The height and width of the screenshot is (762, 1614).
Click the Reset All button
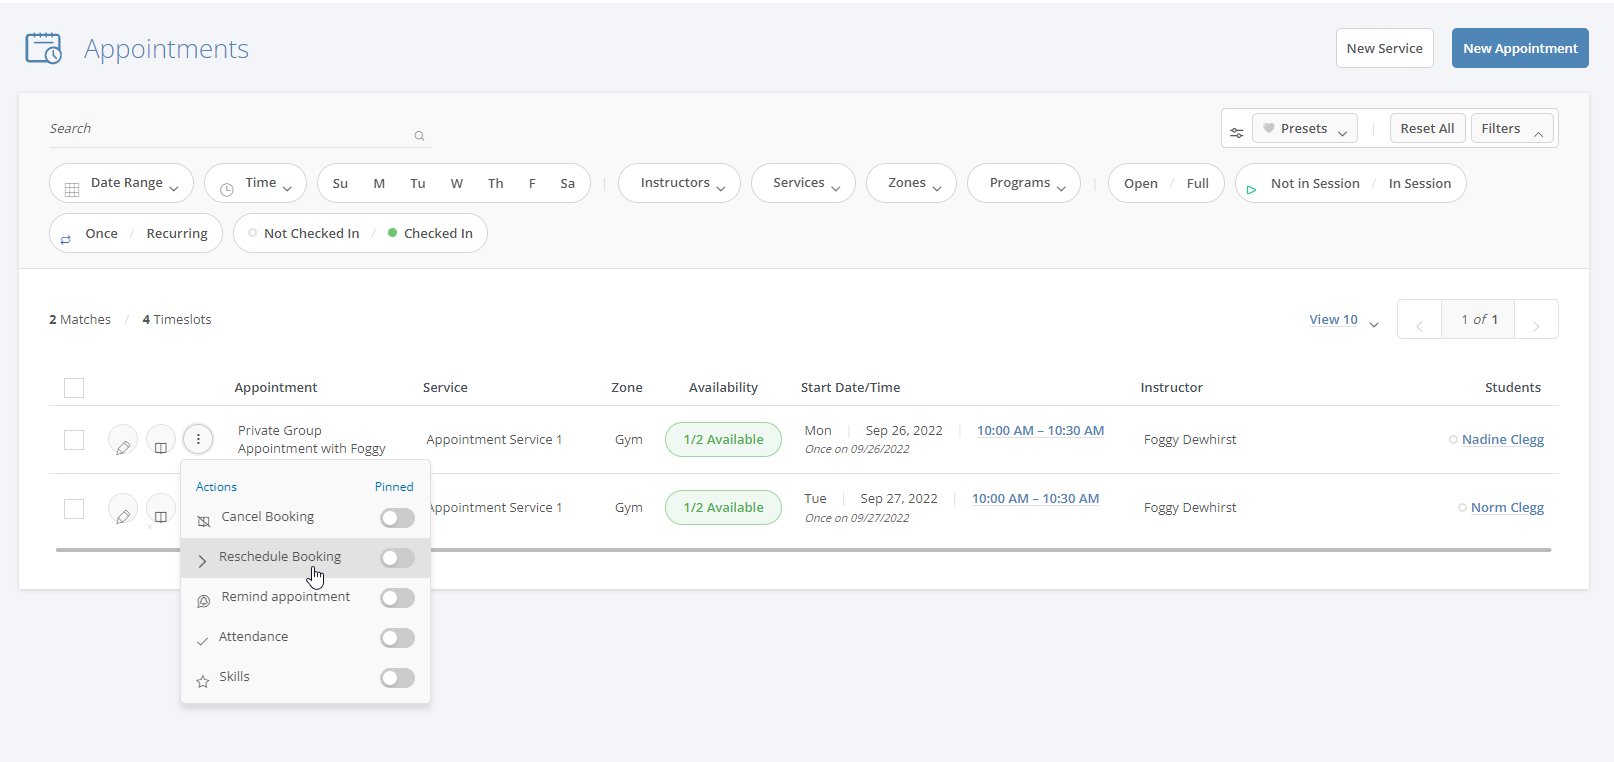point(1427,128)
